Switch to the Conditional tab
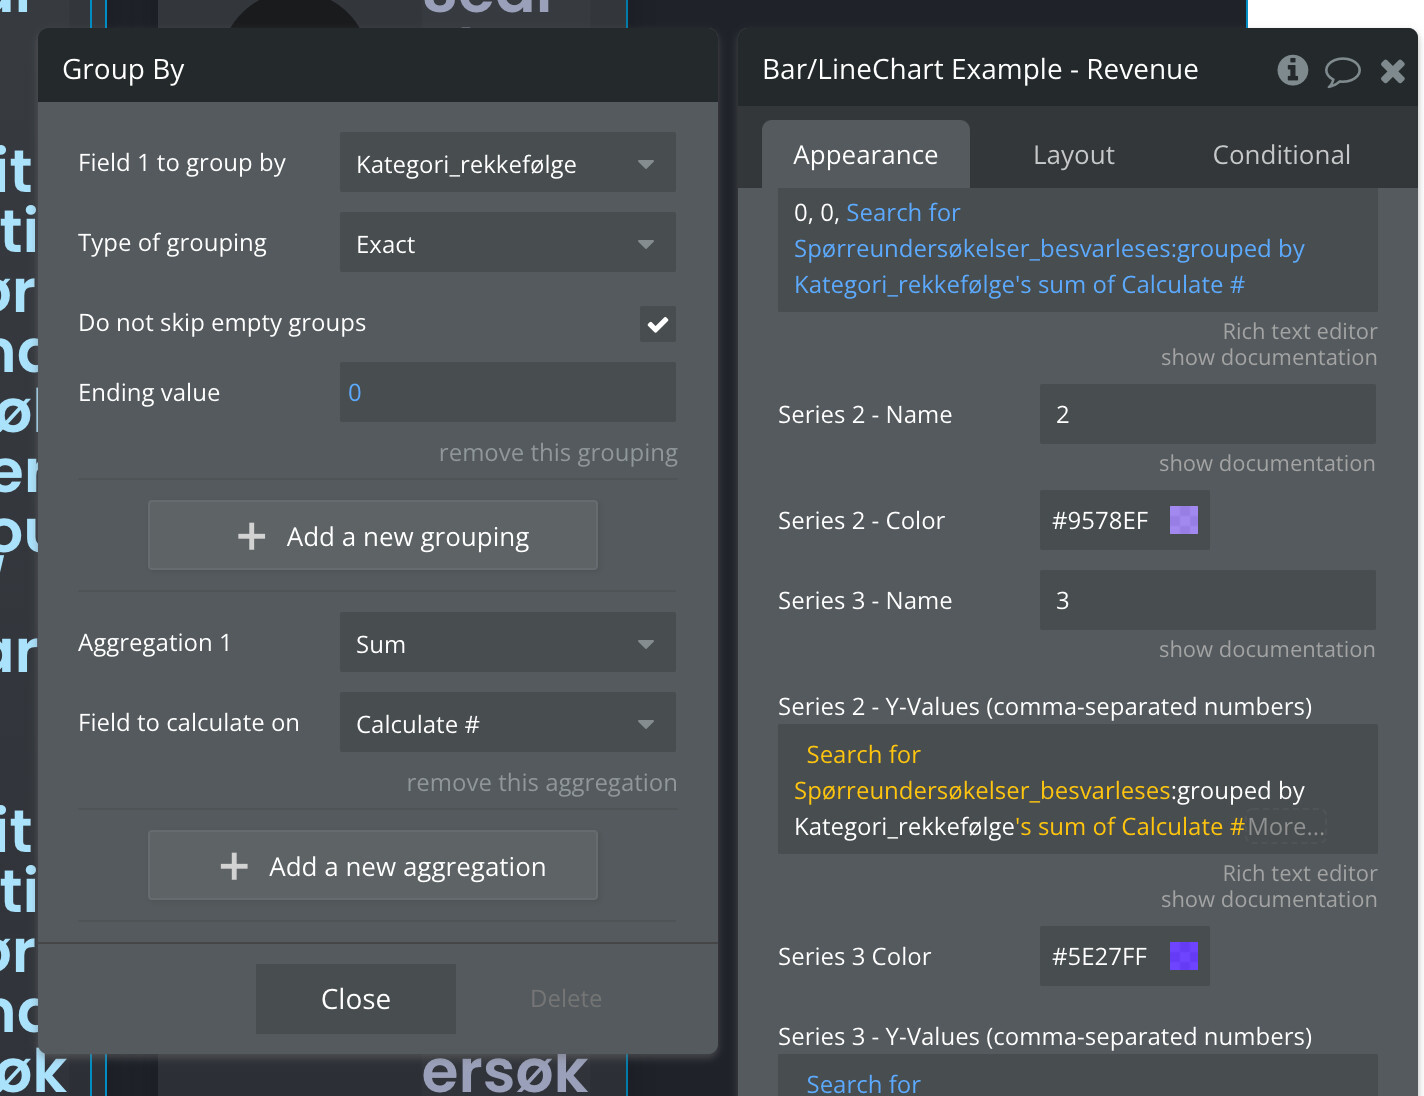 click(1281, 155)
